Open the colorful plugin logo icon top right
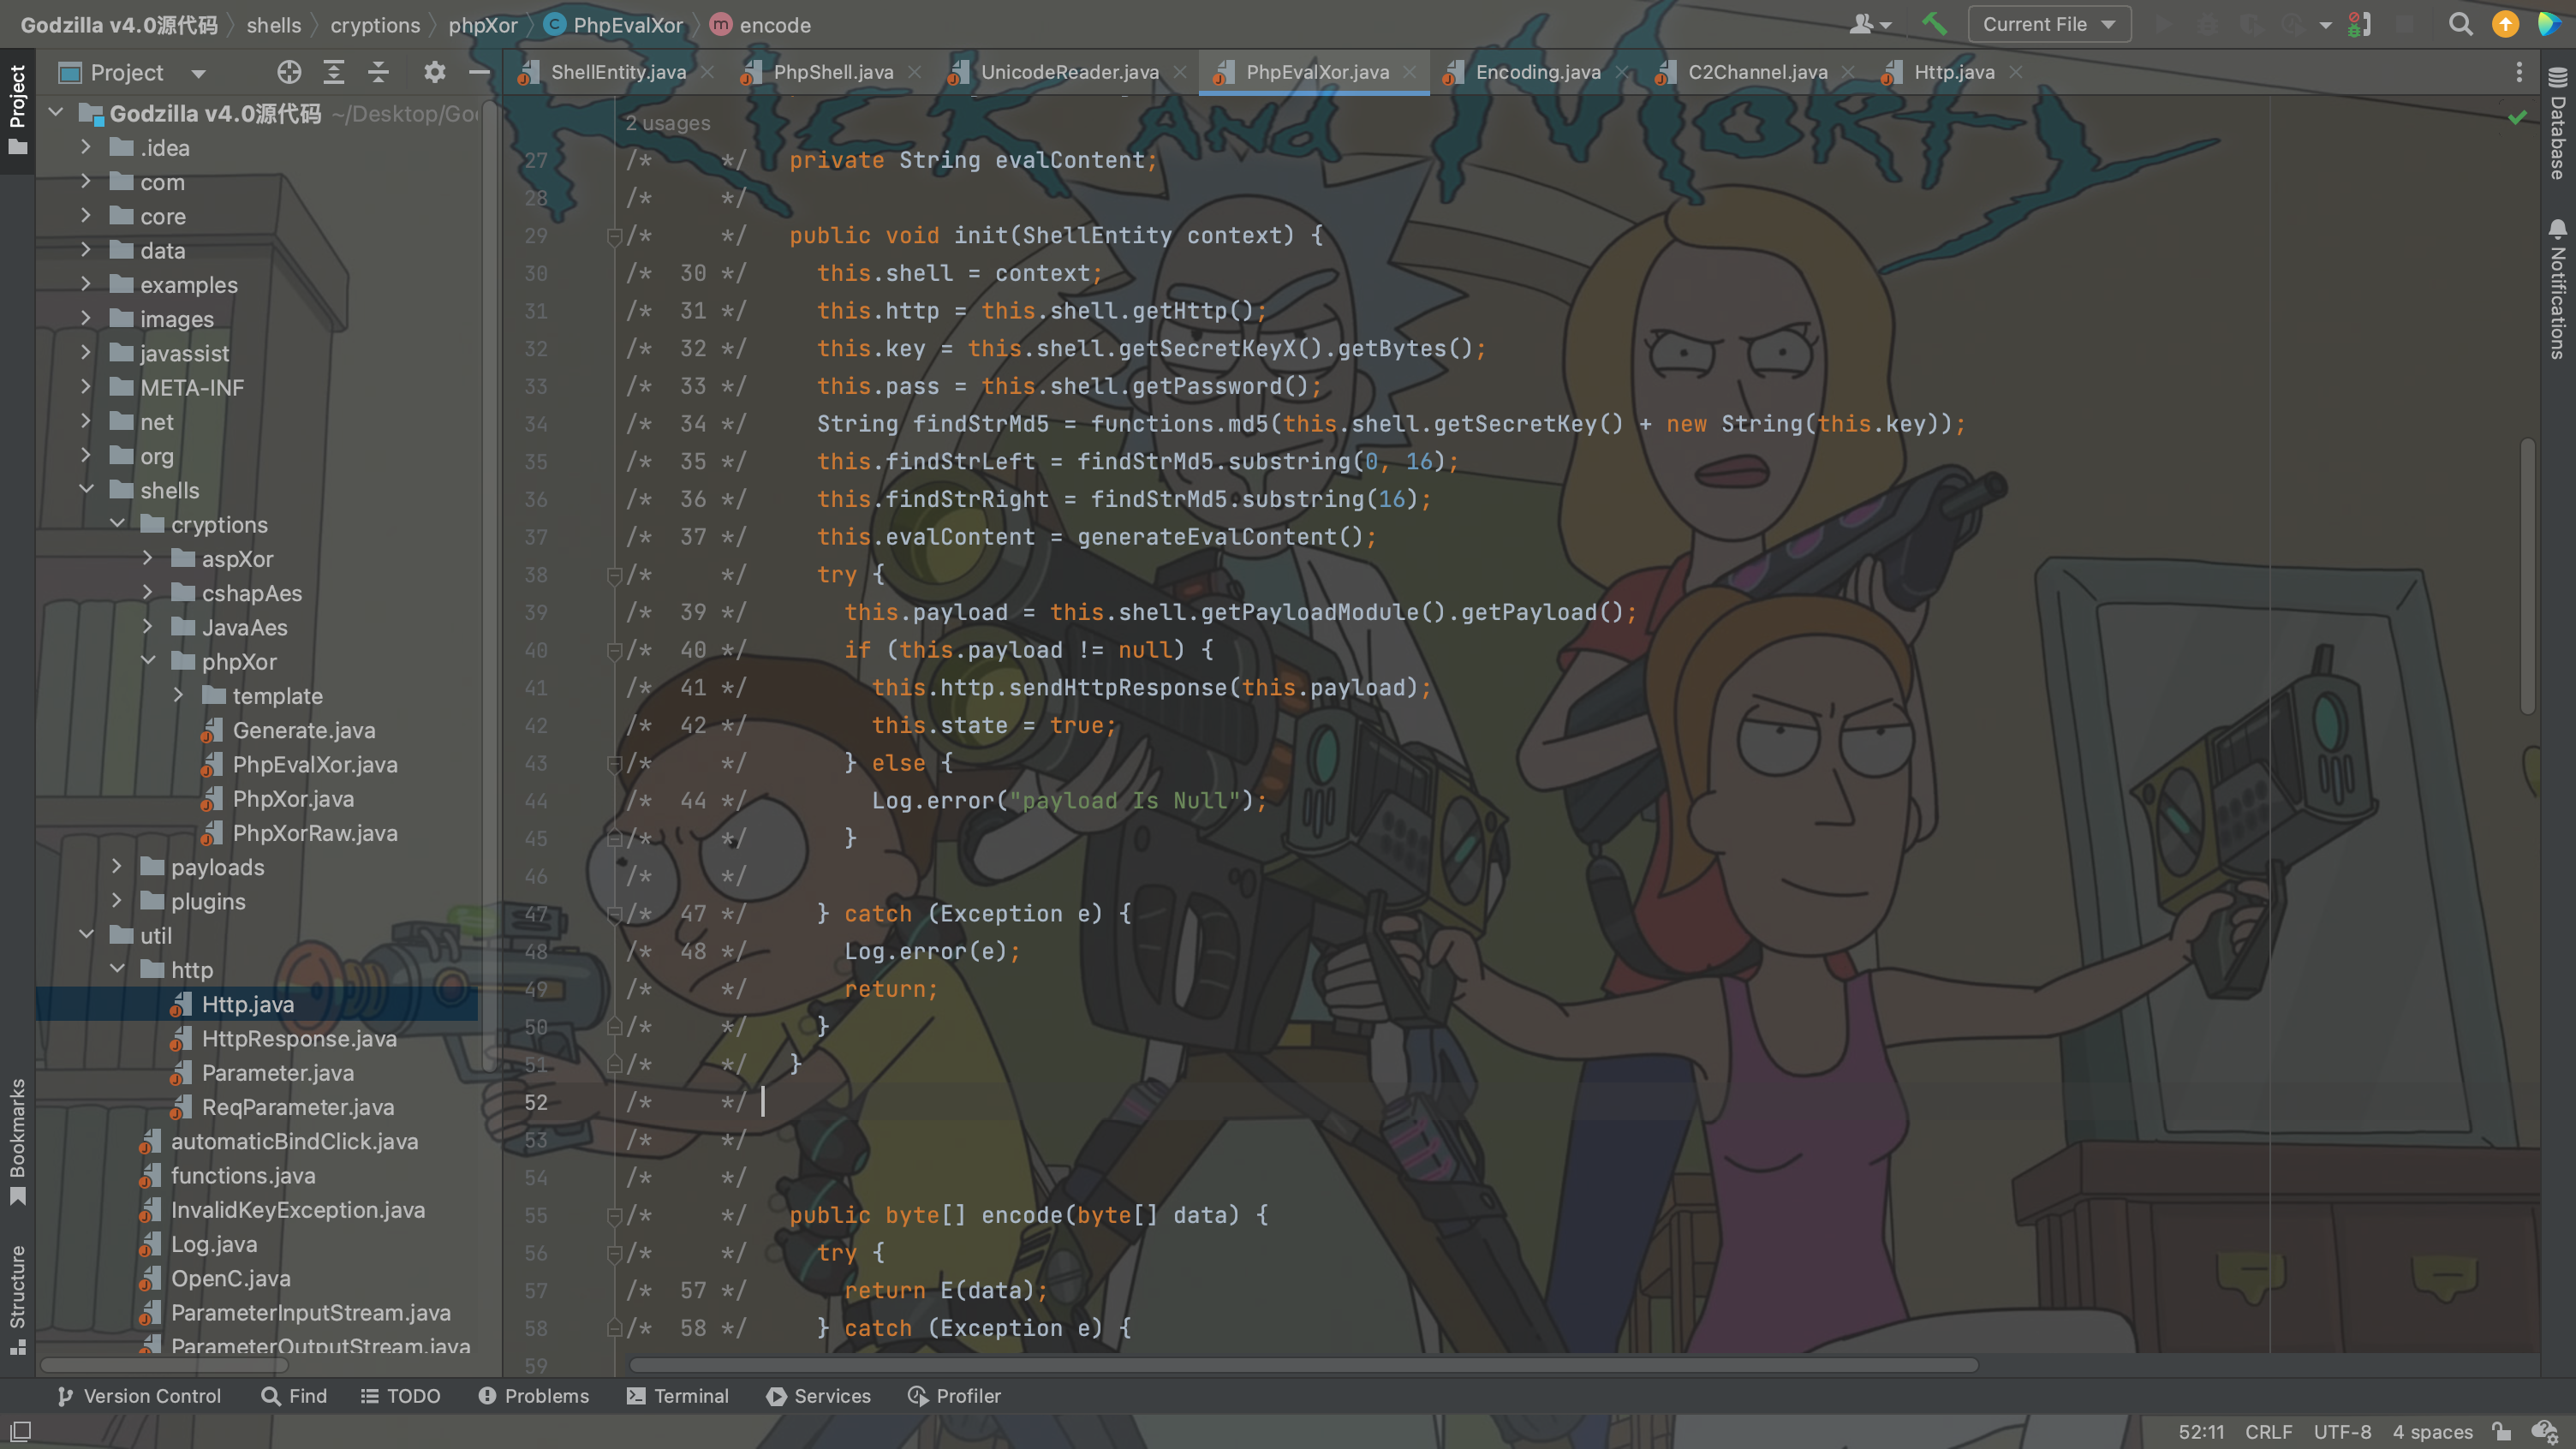Viewport: 2576px width, 1449px height. point(2549,24)
